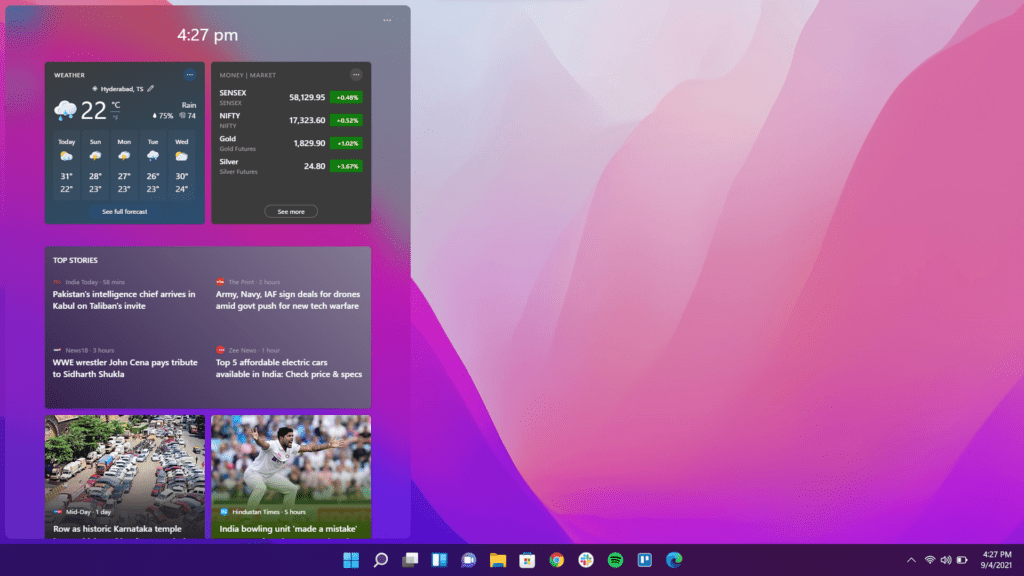Click the battery tray icon

962,560
